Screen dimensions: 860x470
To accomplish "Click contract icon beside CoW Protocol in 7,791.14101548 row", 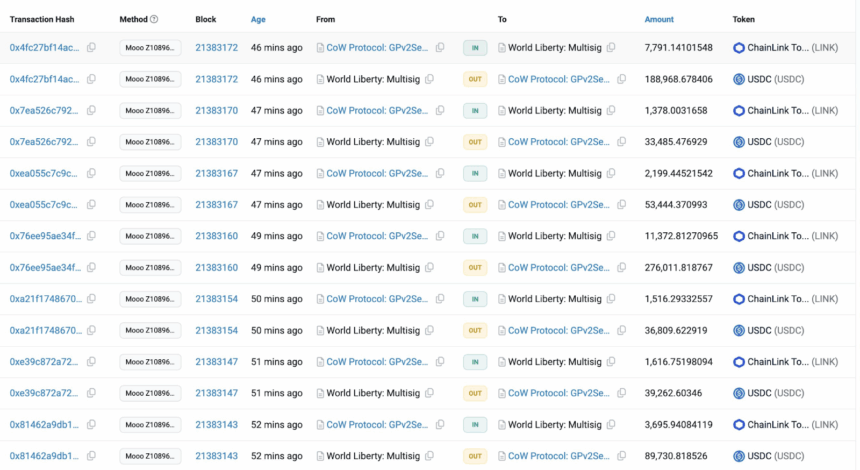I will 320,48.
